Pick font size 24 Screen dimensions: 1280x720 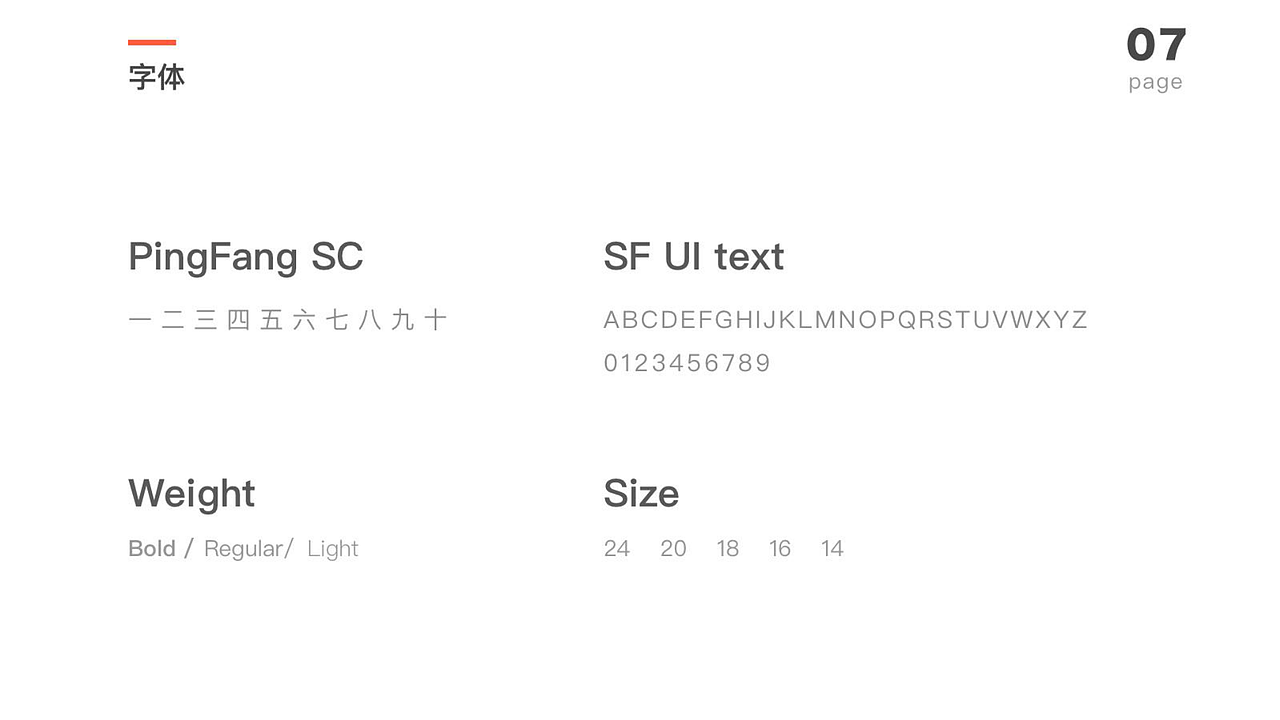[x=617, y=549]
